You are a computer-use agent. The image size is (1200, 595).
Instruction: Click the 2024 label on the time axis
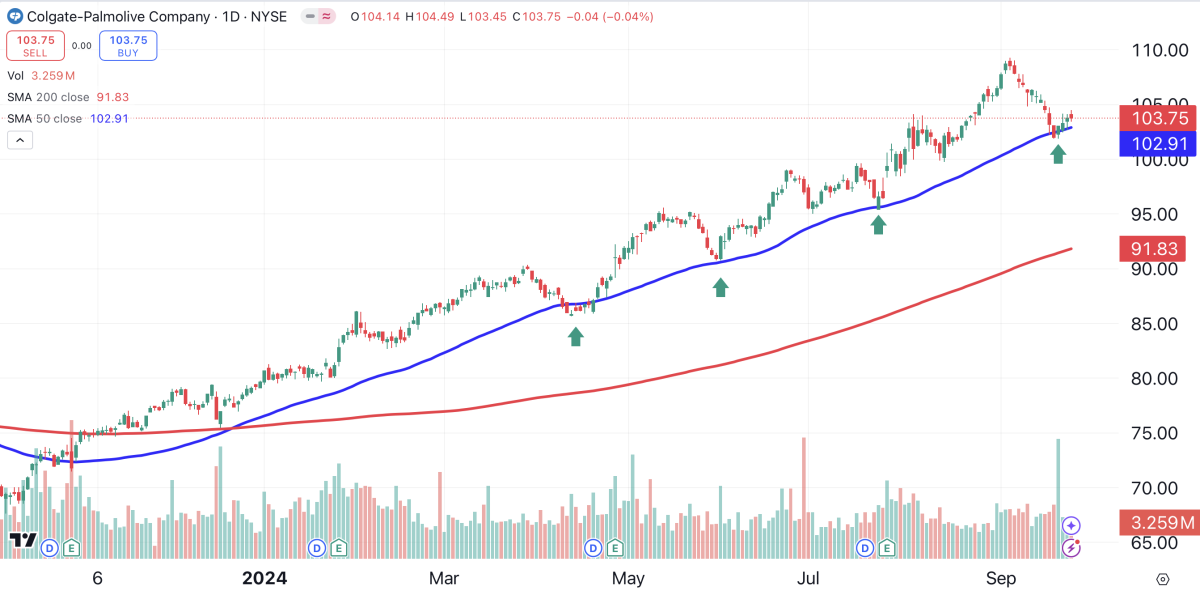coord(263,578)
